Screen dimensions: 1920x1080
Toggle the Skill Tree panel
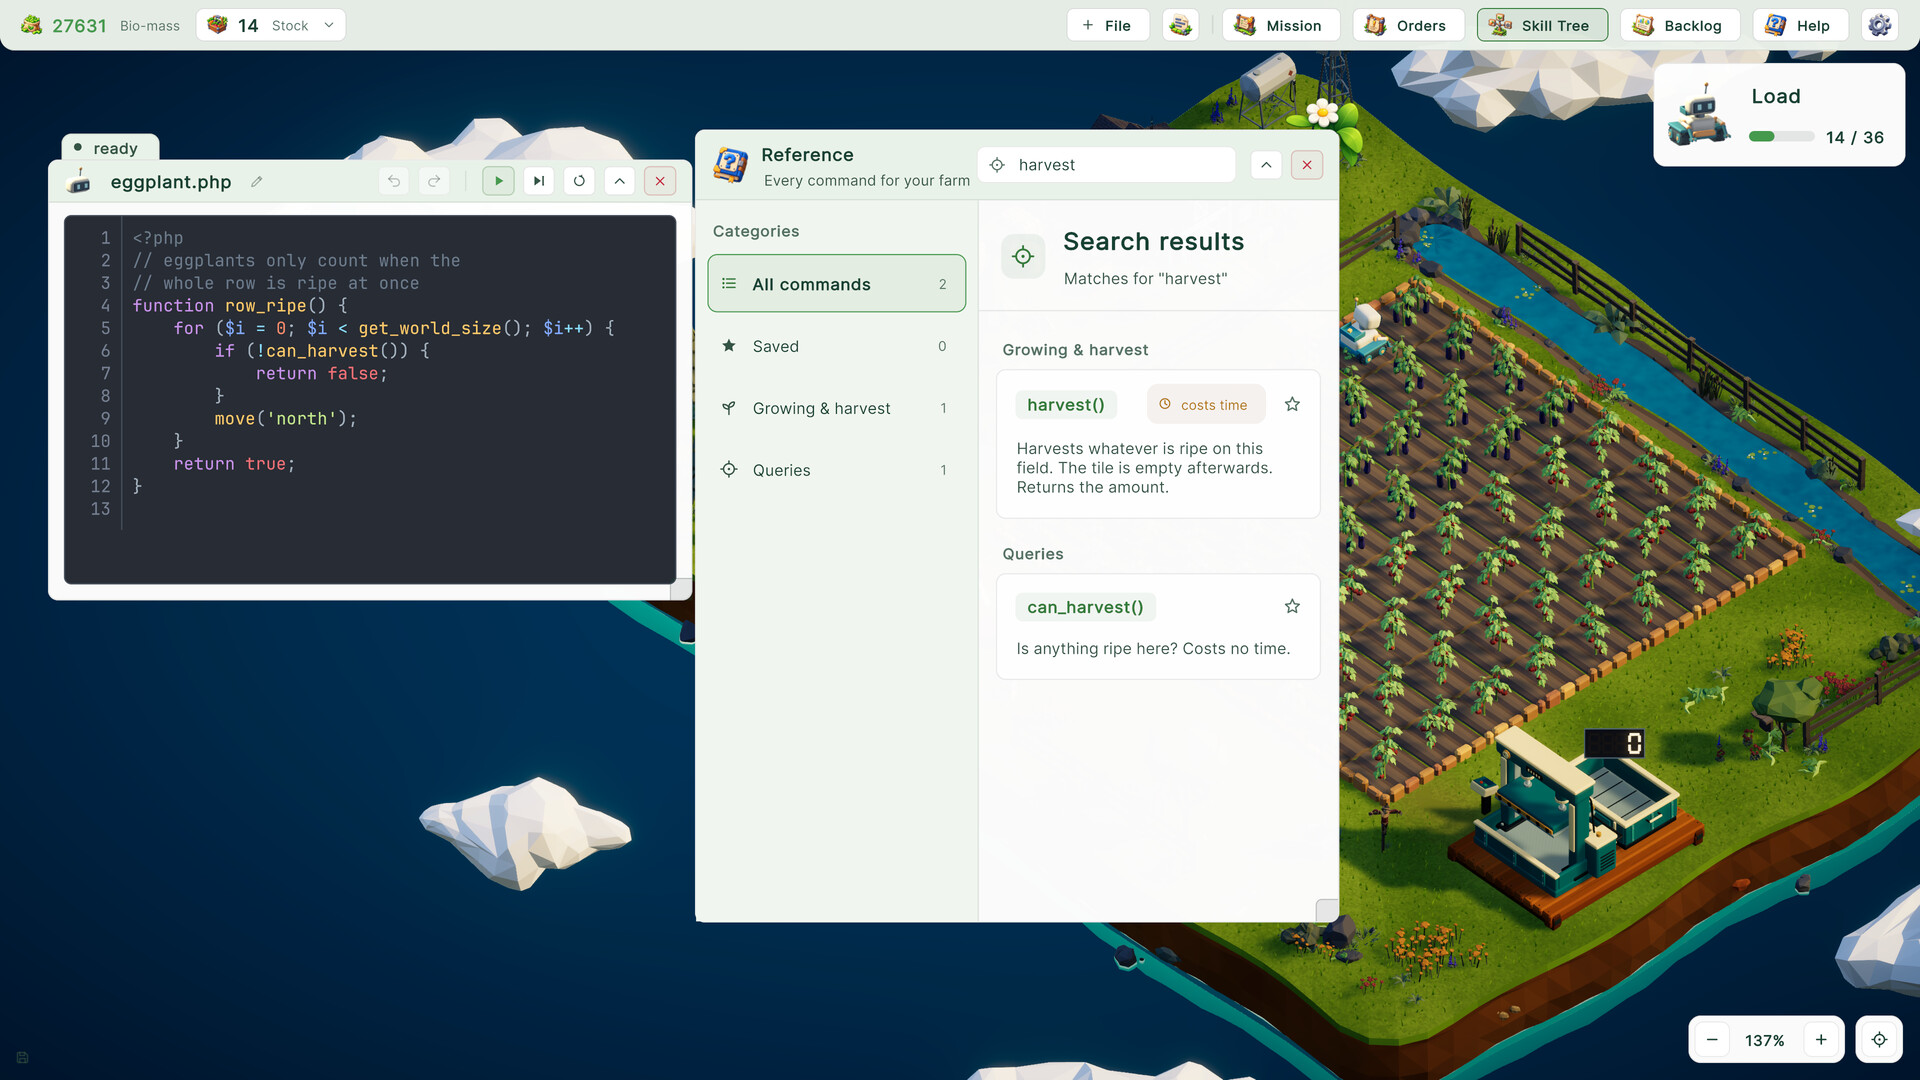coord(1542,25)
